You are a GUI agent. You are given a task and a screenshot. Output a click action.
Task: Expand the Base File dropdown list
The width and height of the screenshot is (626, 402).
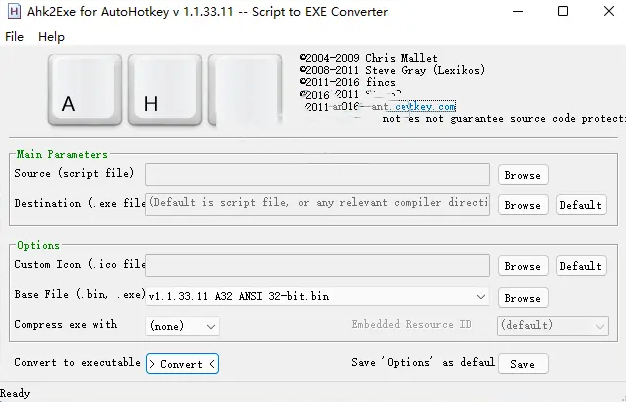tap(317, 296)
